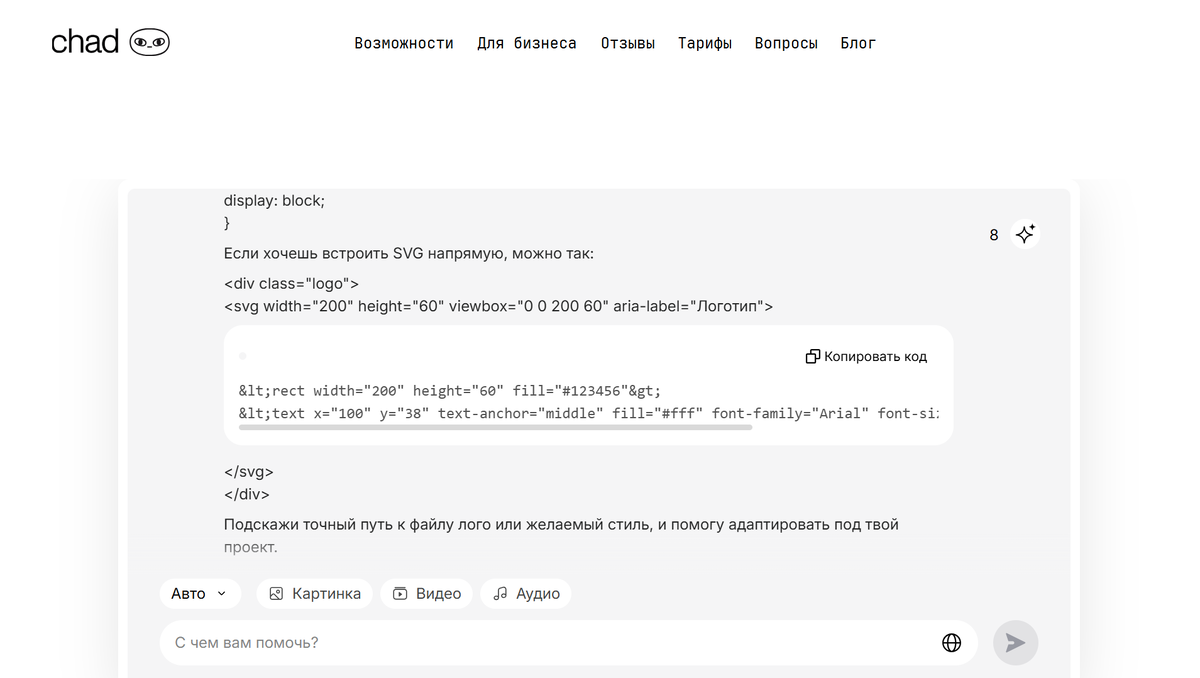Screen dimensions: 1200x678
Task: Click the sparkle tokens icon next to 8
Action: click(x=1025, y=234)
